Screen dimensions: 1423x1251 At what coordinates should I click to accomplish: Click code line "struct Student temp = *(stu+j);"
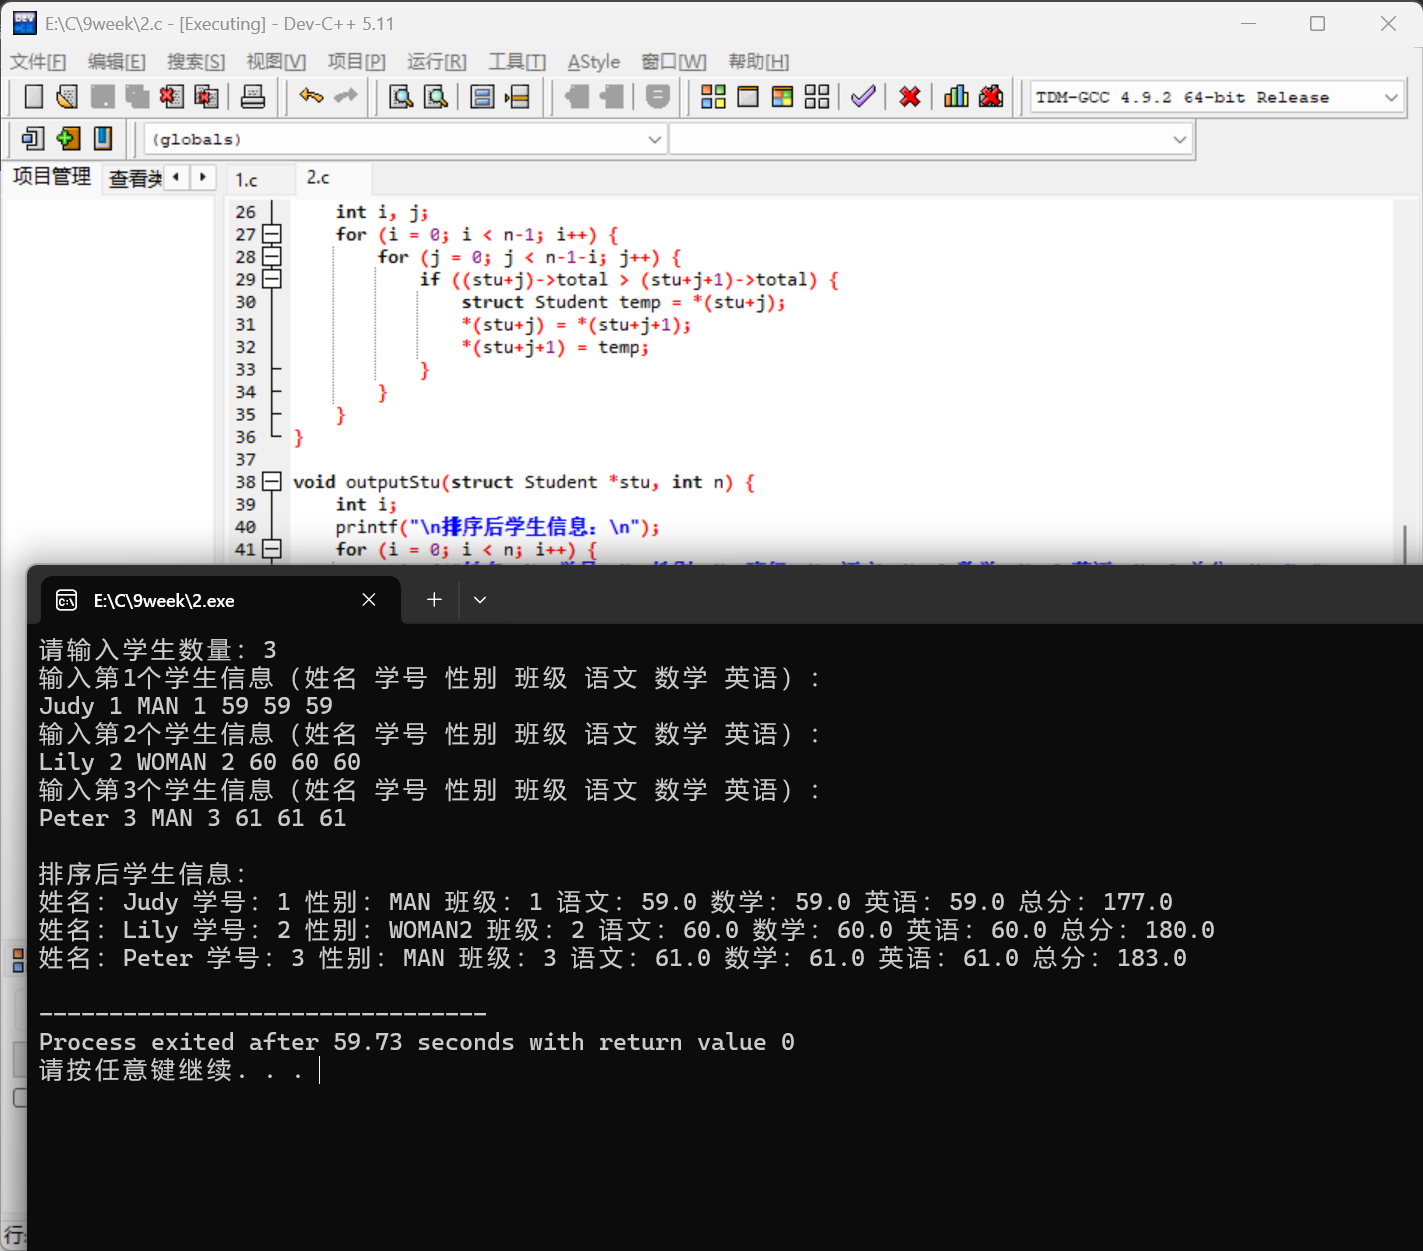point(623,302)
